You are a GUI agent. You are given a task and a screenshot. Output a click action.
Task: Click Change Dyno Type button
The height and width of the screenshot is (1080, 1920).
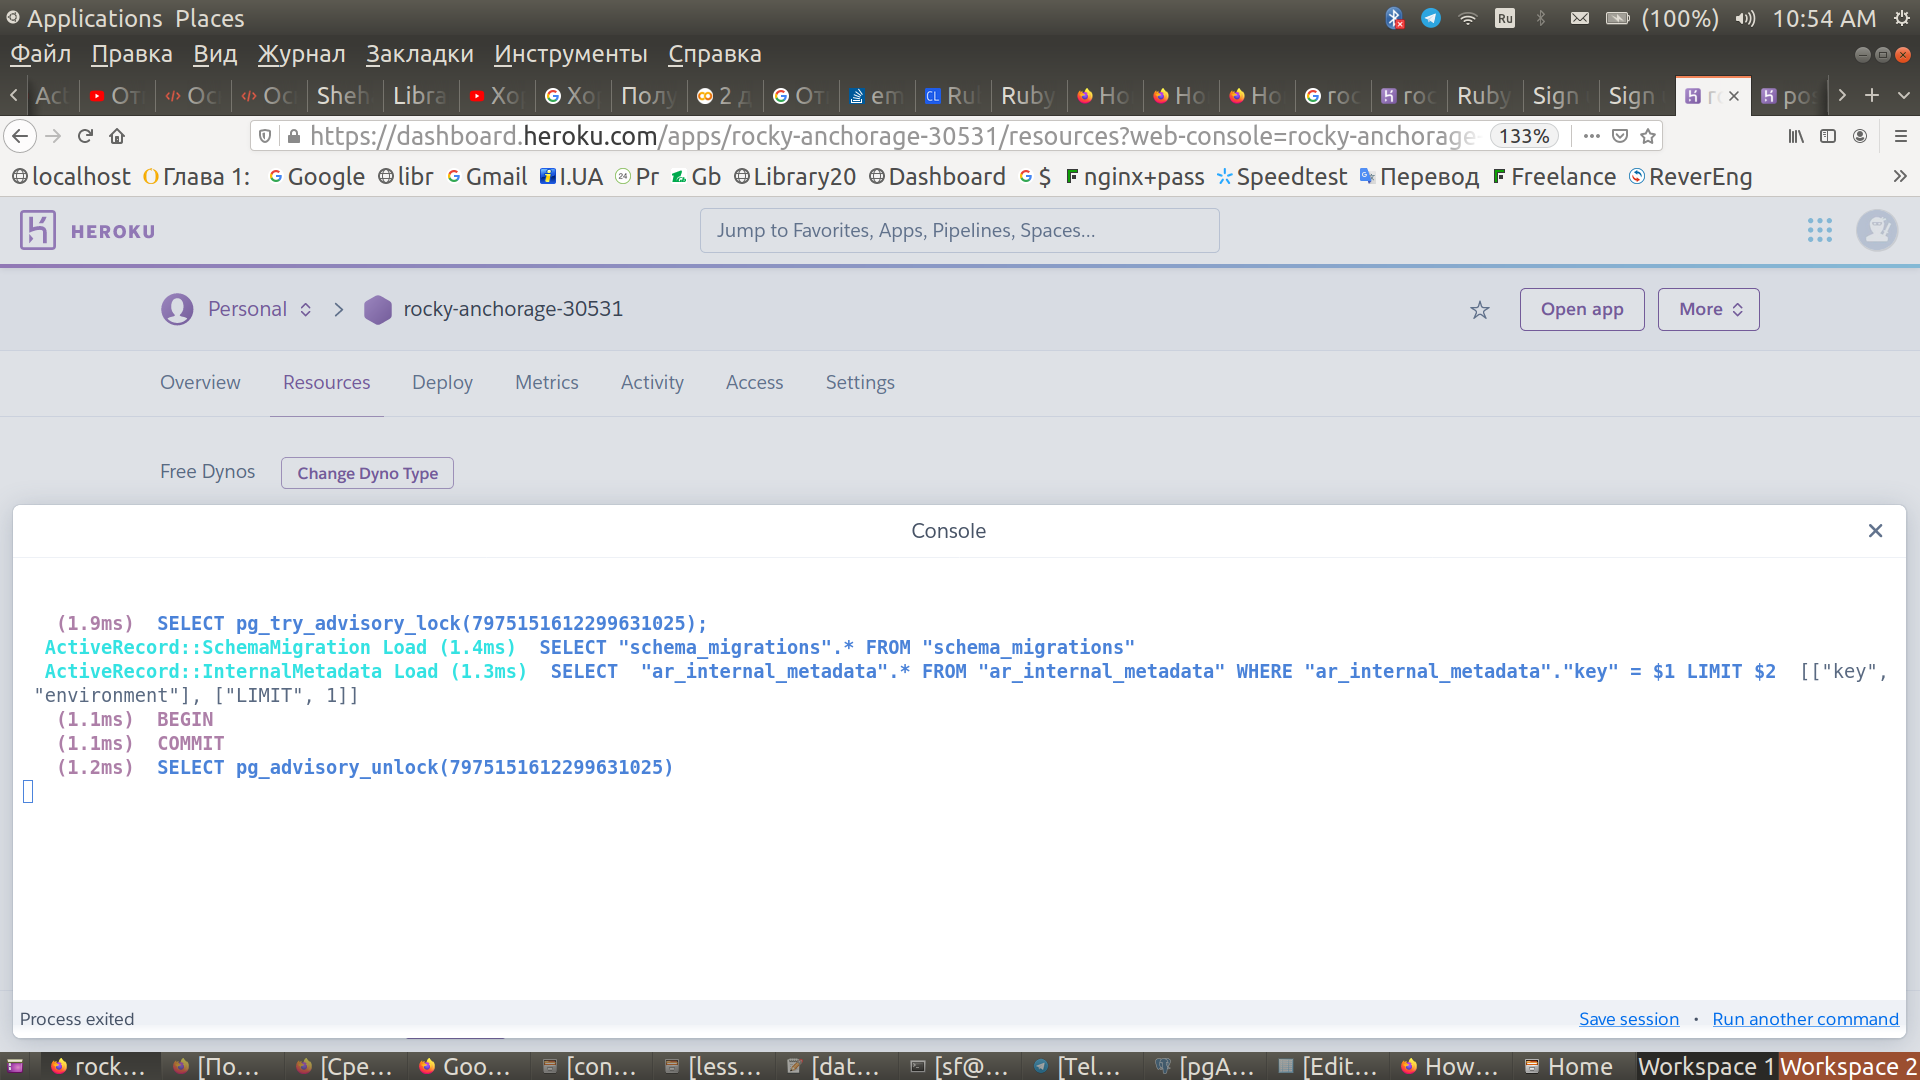pyautogui.click(x=367, y=473)
